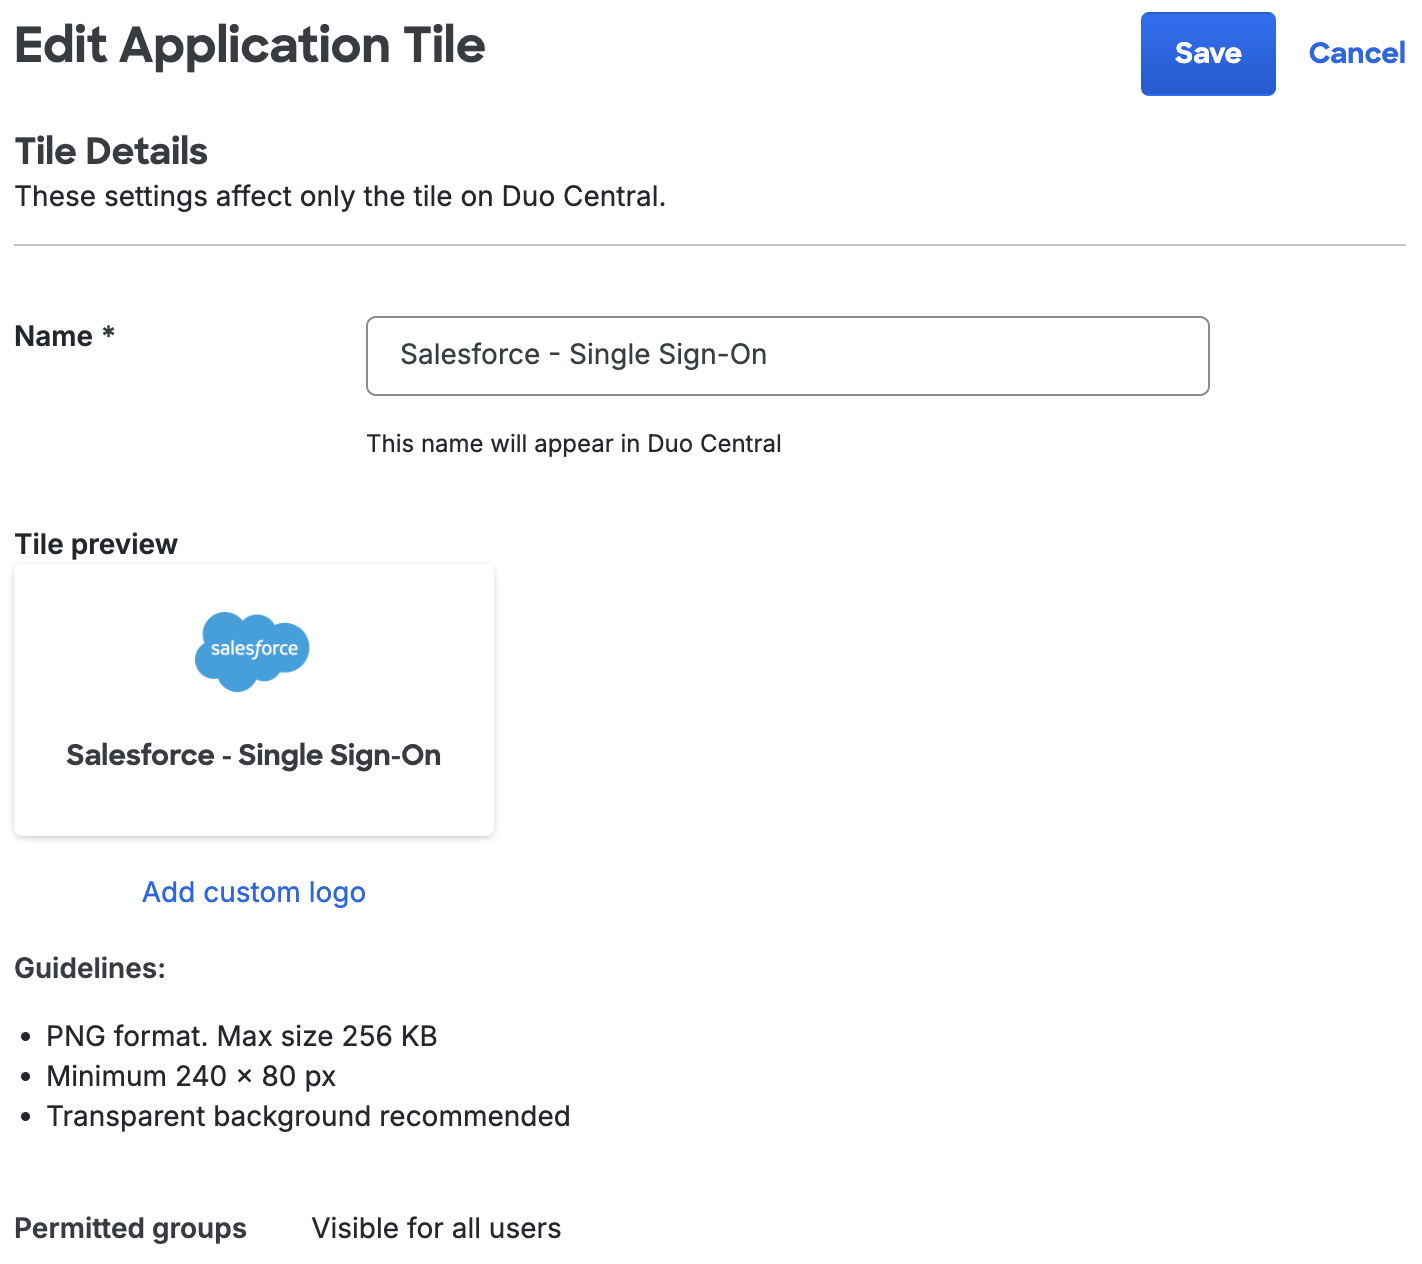
Task: Cancel editing the application tile
Action: click(1357, 53)
